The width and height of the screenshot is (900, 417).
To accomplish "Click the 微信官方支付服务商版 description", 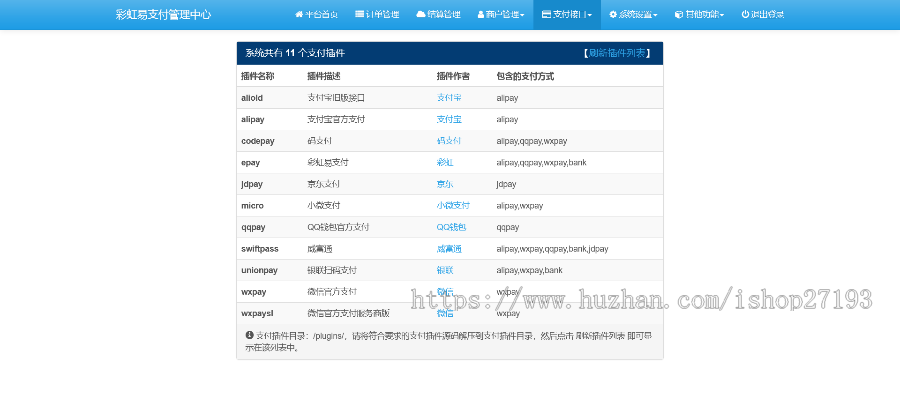I will coord(348,314).
